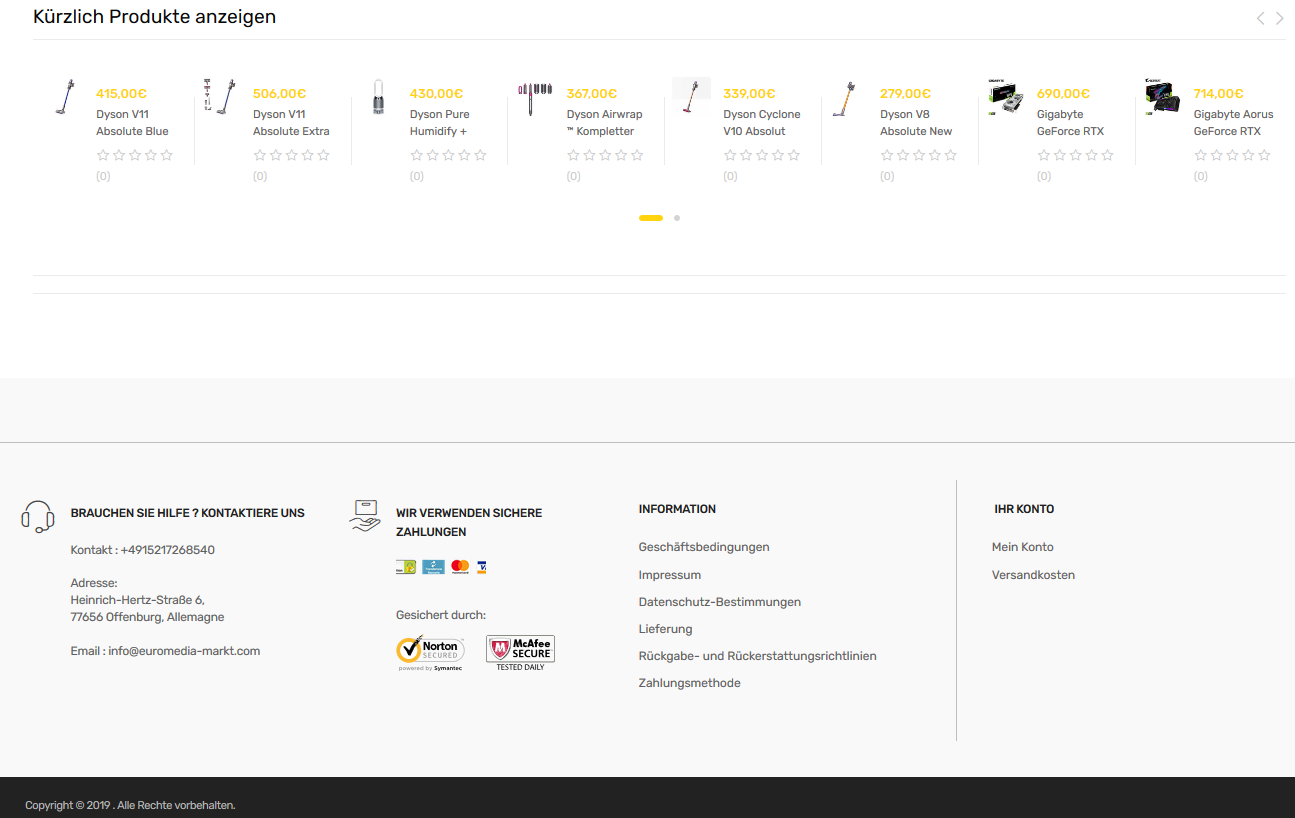1295x818 pixels.
Task: Open Dyson Cyclone V10 Absolut image
Action: tap(691, 98)
